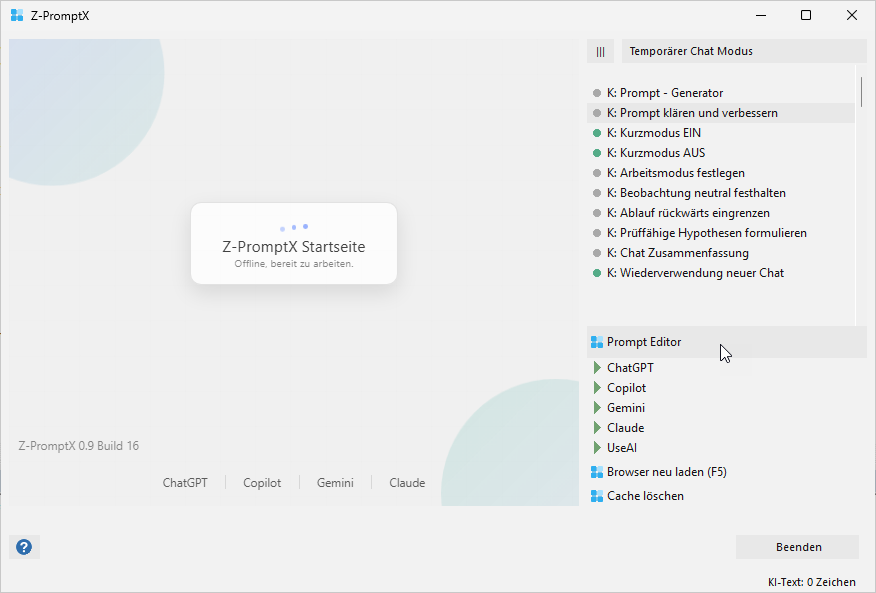Open the Temporärer Chat Modus header
Screen dimensions: 876x593
tap(743, 51)
